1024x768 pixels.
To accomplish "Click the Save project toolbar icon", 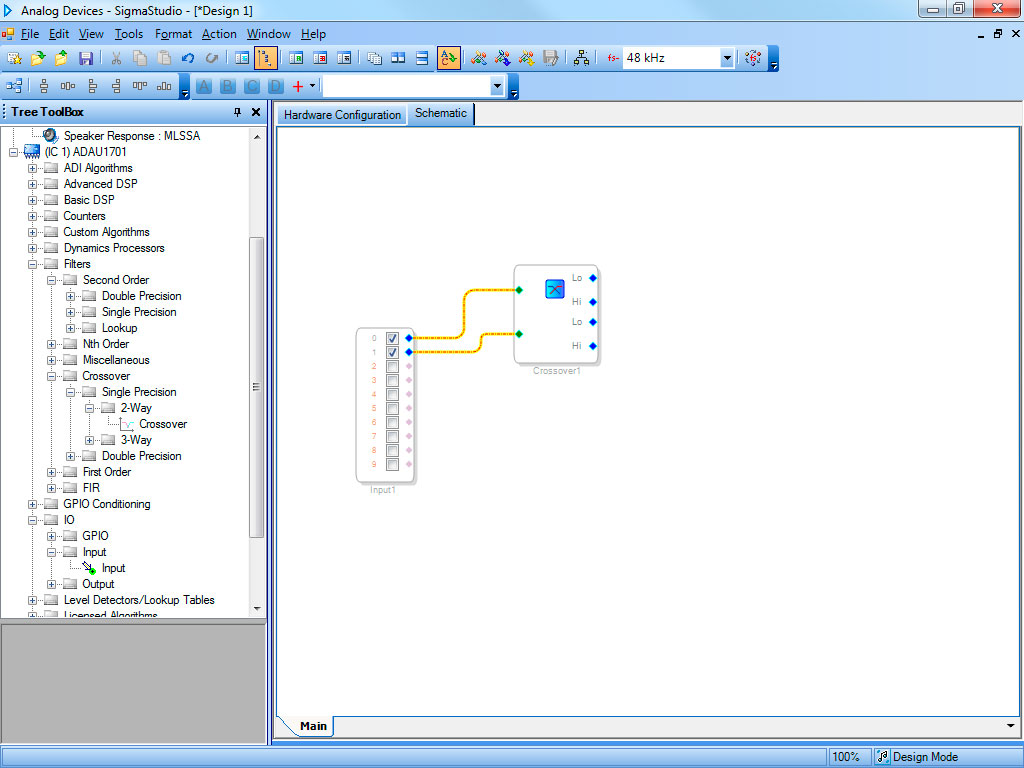I will point(86,58).
